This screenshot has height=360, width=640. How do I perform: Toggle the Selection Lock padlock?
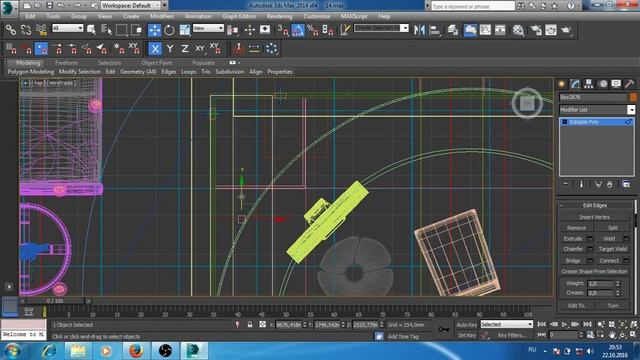250,325
